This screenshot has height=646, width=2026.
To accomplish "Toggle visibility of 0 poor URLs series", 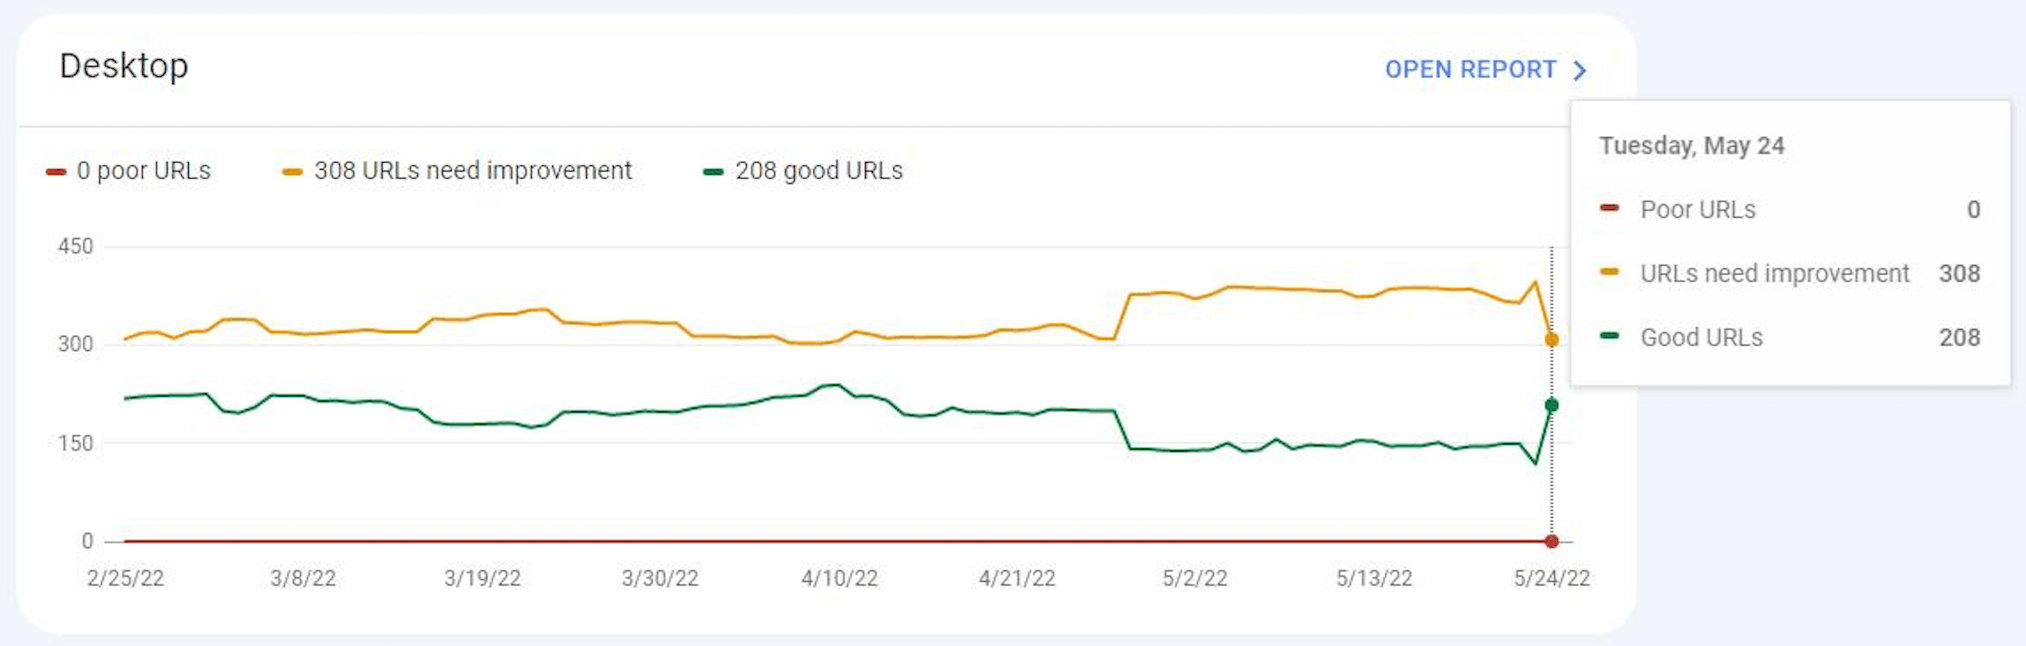I will [145, 171].
